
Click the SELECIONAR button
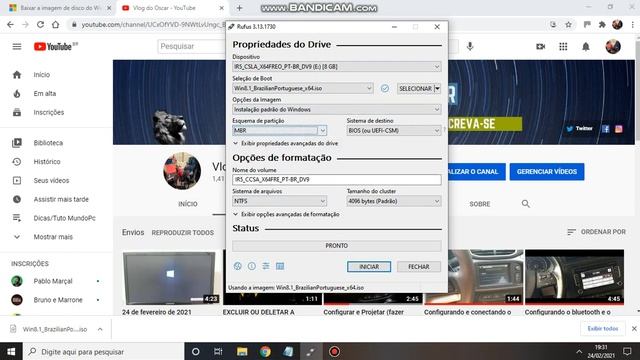pyautogui.click(x=416, y=88)
